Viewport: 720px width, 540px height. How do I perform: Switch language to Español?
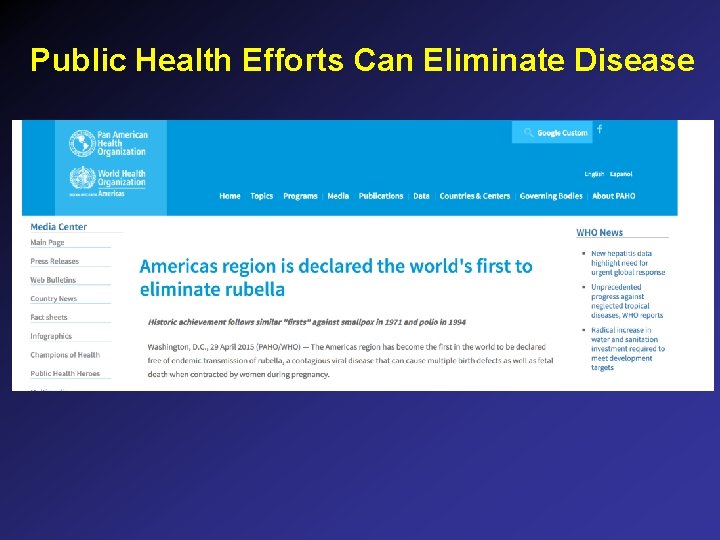pyautogui.click(x=621, y=174)
